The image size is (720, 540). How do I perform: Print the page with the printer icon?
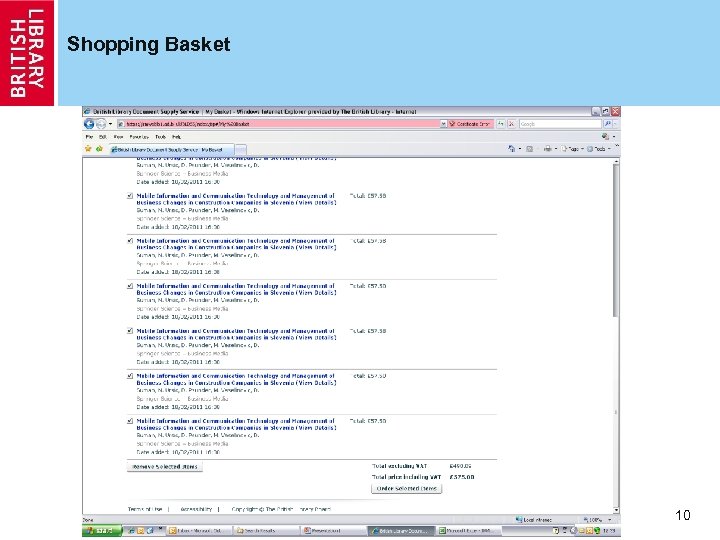[547, 149]
